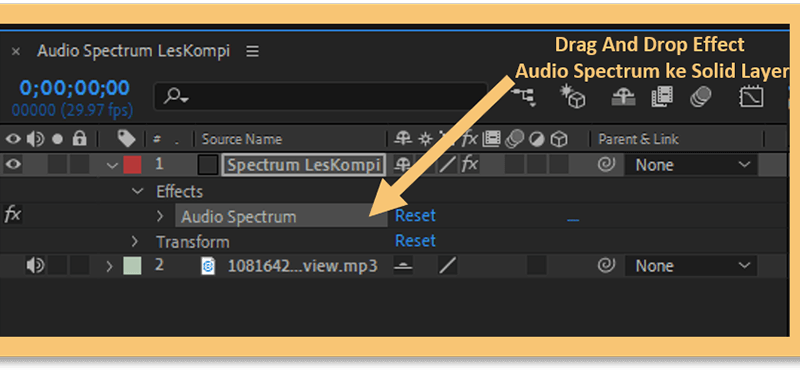Change the green label color of layer 2
The width and height of the screenshot is (800, 372).
tap(132, 266)
